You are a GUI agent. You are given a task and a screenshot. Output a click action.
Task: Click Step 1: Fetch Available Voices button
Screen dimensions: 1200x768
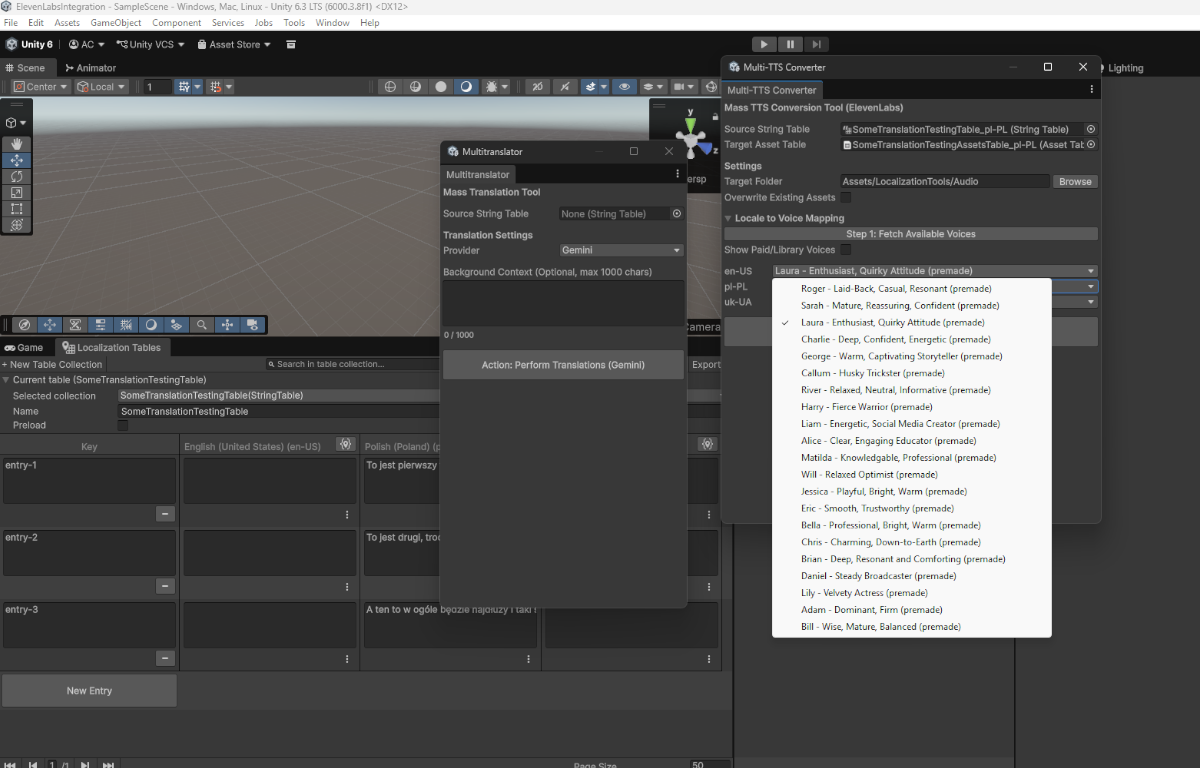pyautogui.click(x=911, y=234)
